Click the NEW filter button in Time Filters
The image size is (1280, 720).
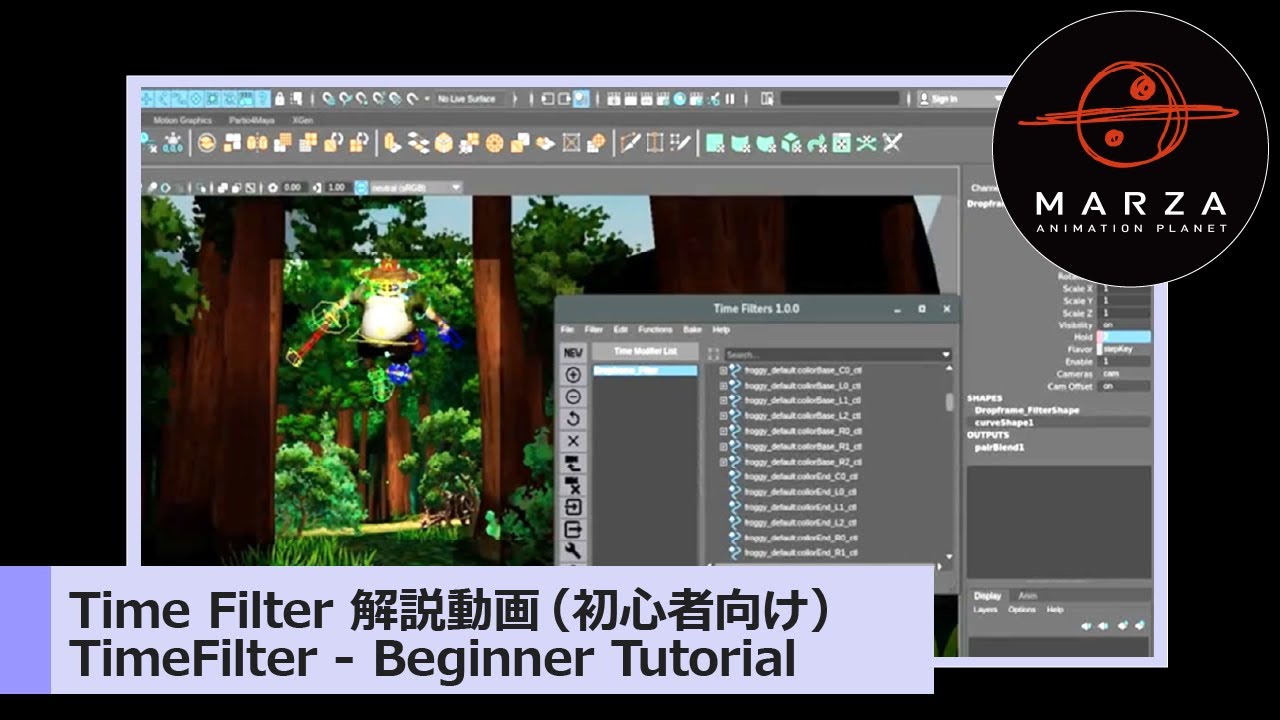[x=573, y=353]
